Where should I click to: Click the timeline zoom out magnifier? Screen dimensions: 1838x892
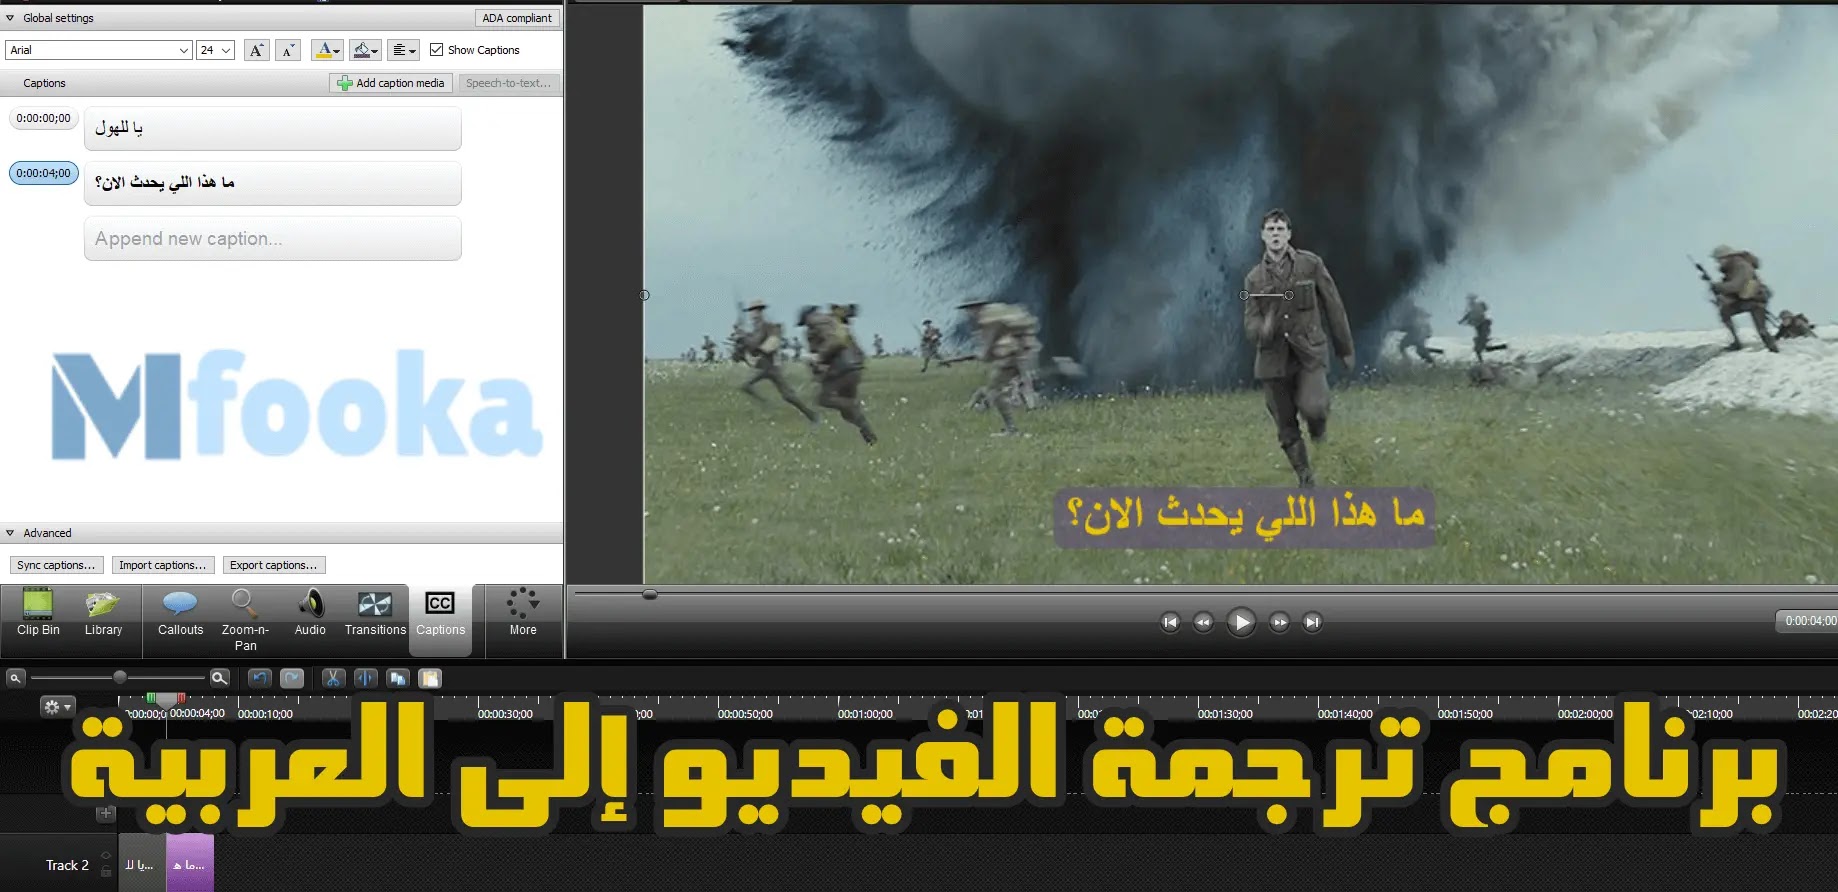(15, 678)
